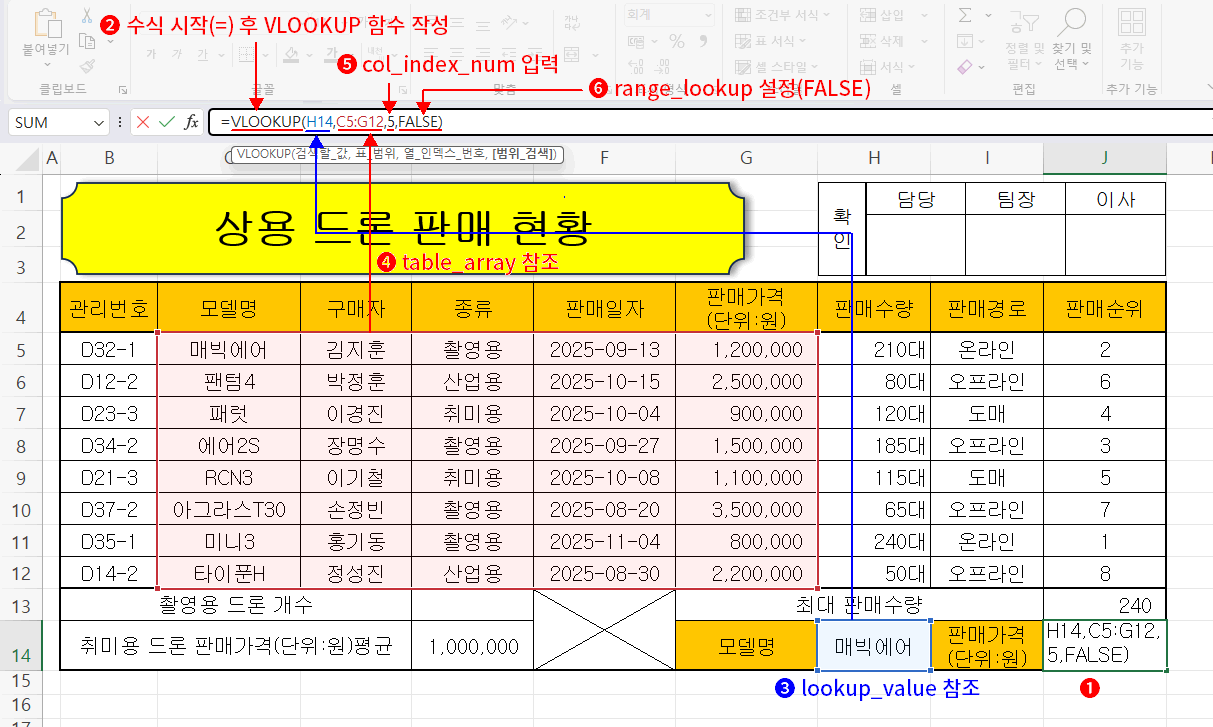The width and height of the screenshot is (1213, 727).
Task: Toggle bold formatting with the 가 icon
Action: (152, 53)
